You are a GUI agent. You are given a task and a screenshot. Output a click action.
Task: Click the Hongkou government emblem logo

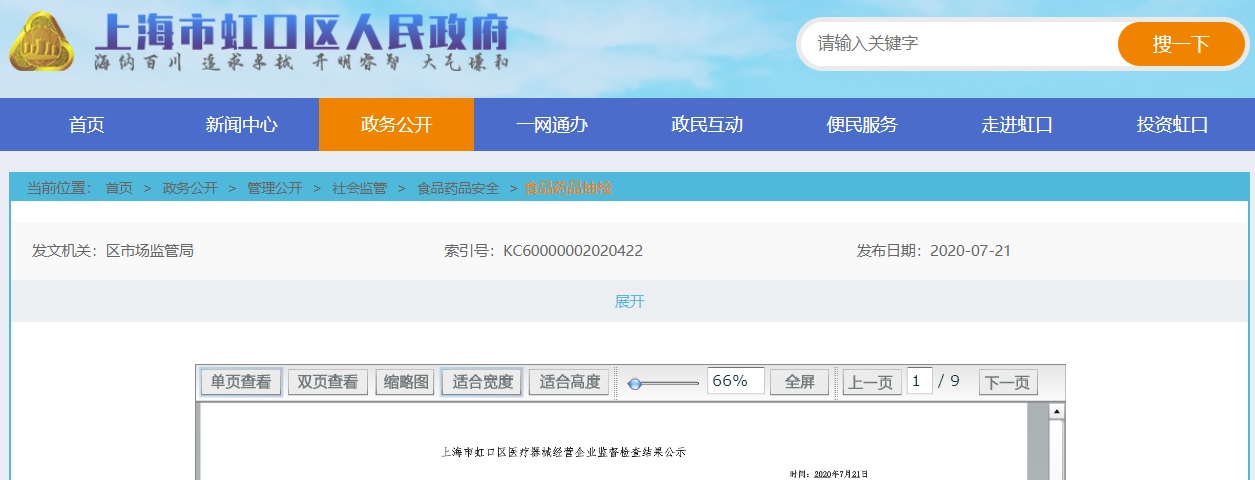point(44,42)
